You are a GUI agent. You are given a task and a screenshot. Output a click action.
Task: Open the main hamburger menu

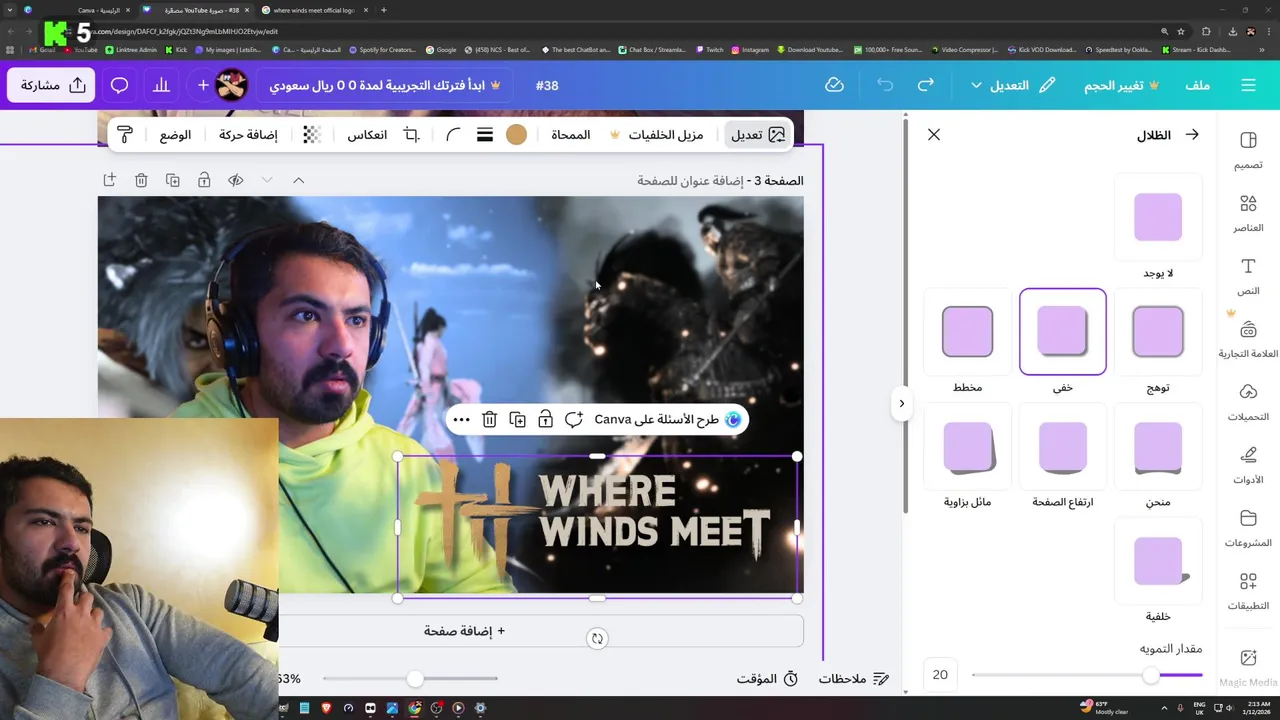[x=1248, y=85]
